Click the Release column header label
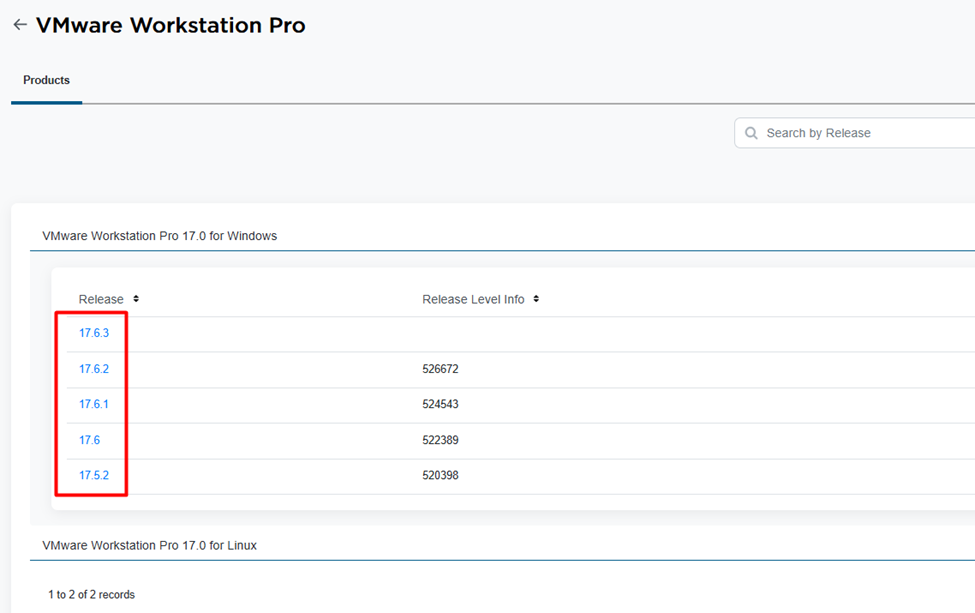Screen dimensions: 975x613 pyautogui.click(x=101, y=299)
